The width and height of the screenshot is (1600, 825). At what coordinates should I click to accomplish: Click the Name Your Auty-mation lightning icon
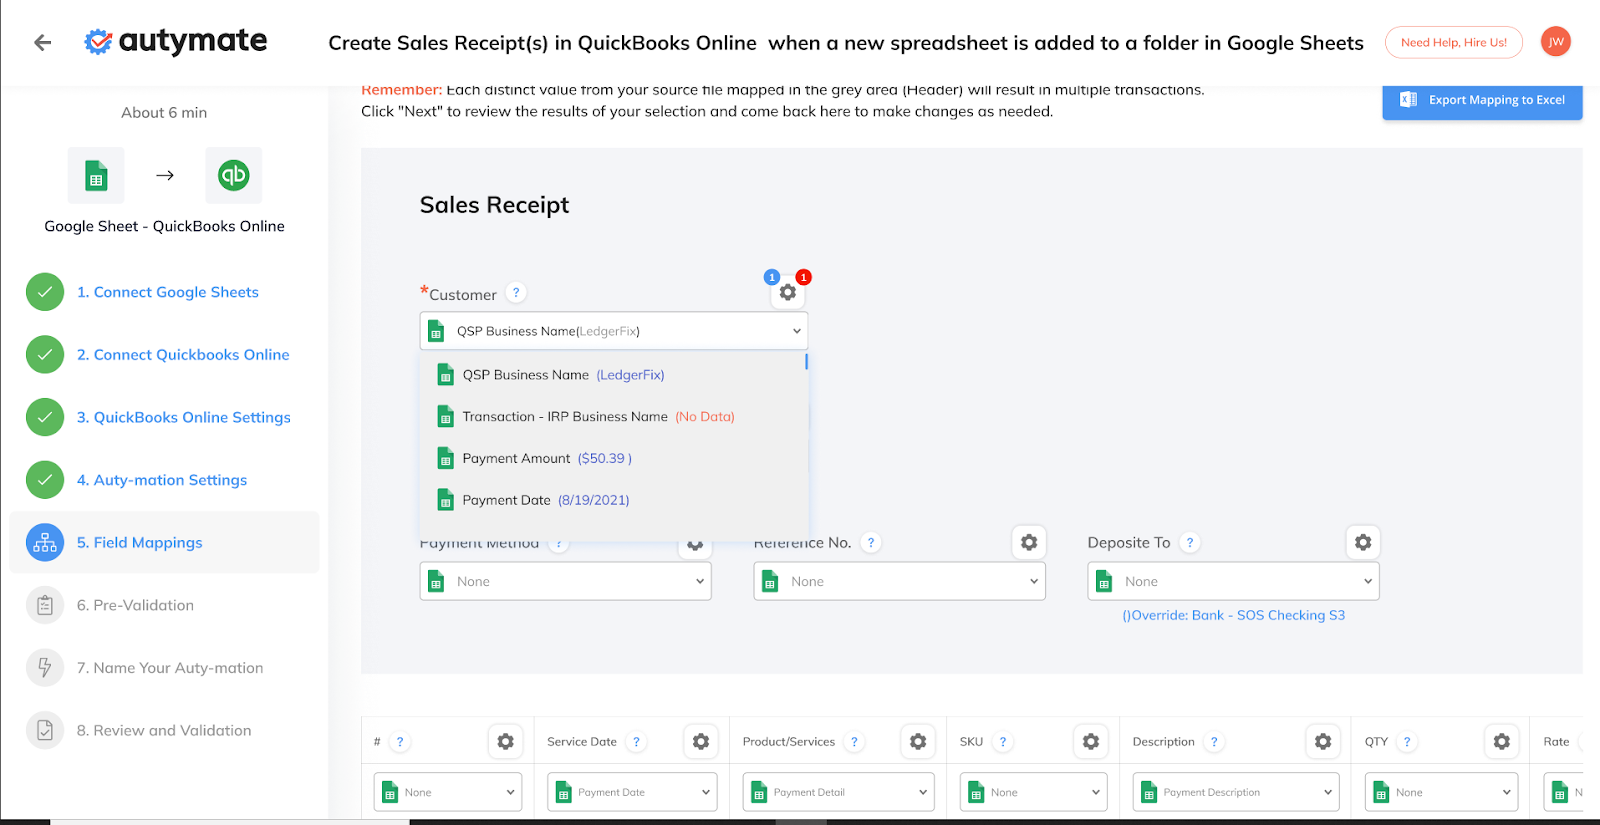click(45, 668)
